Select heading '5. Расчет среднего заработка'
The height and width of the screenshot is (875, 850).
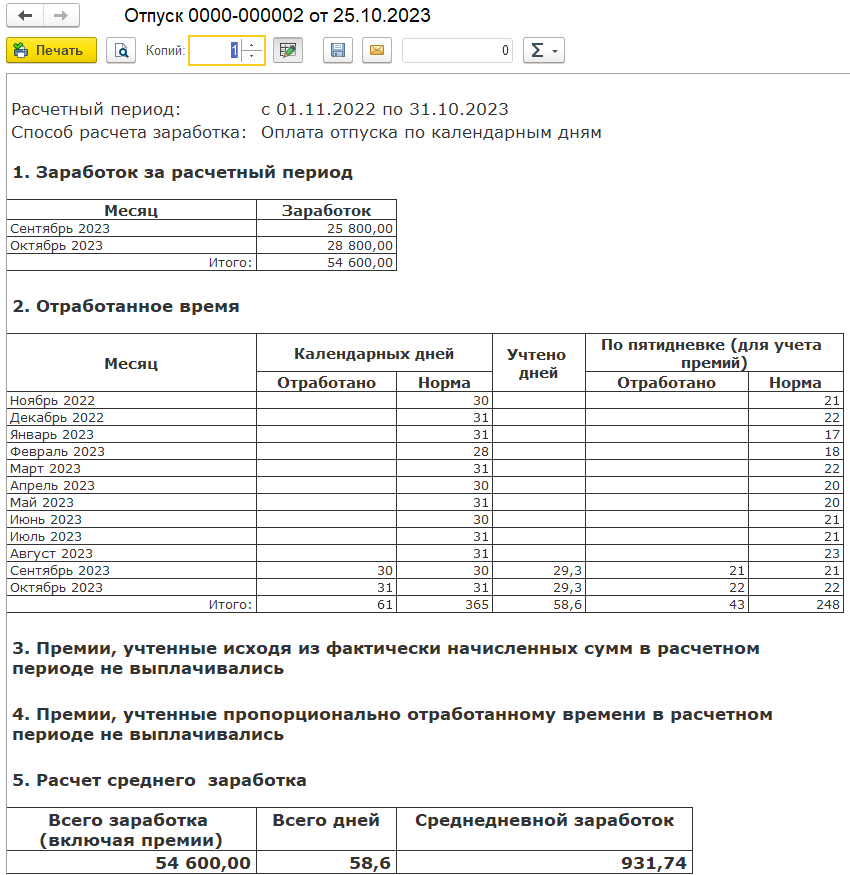(x=160, y=780)
